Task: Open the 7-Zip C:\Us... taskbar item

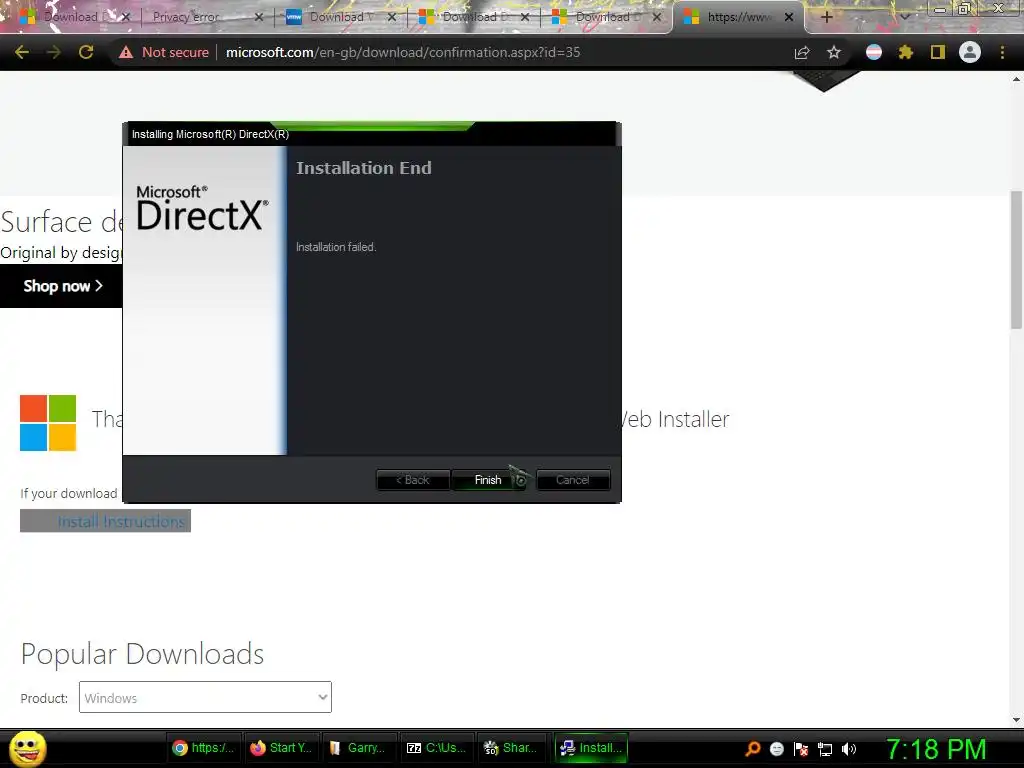Action: (x=436, y=748)
